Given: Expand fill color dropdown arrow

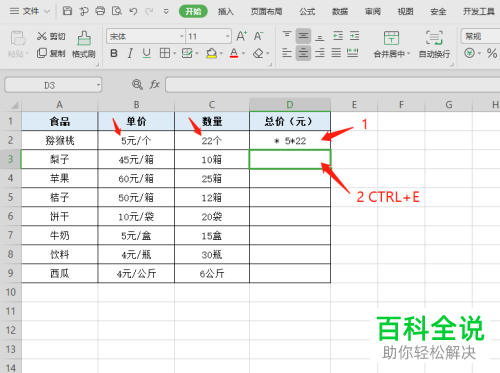Looking at the screenshot, I should (221, 53).
